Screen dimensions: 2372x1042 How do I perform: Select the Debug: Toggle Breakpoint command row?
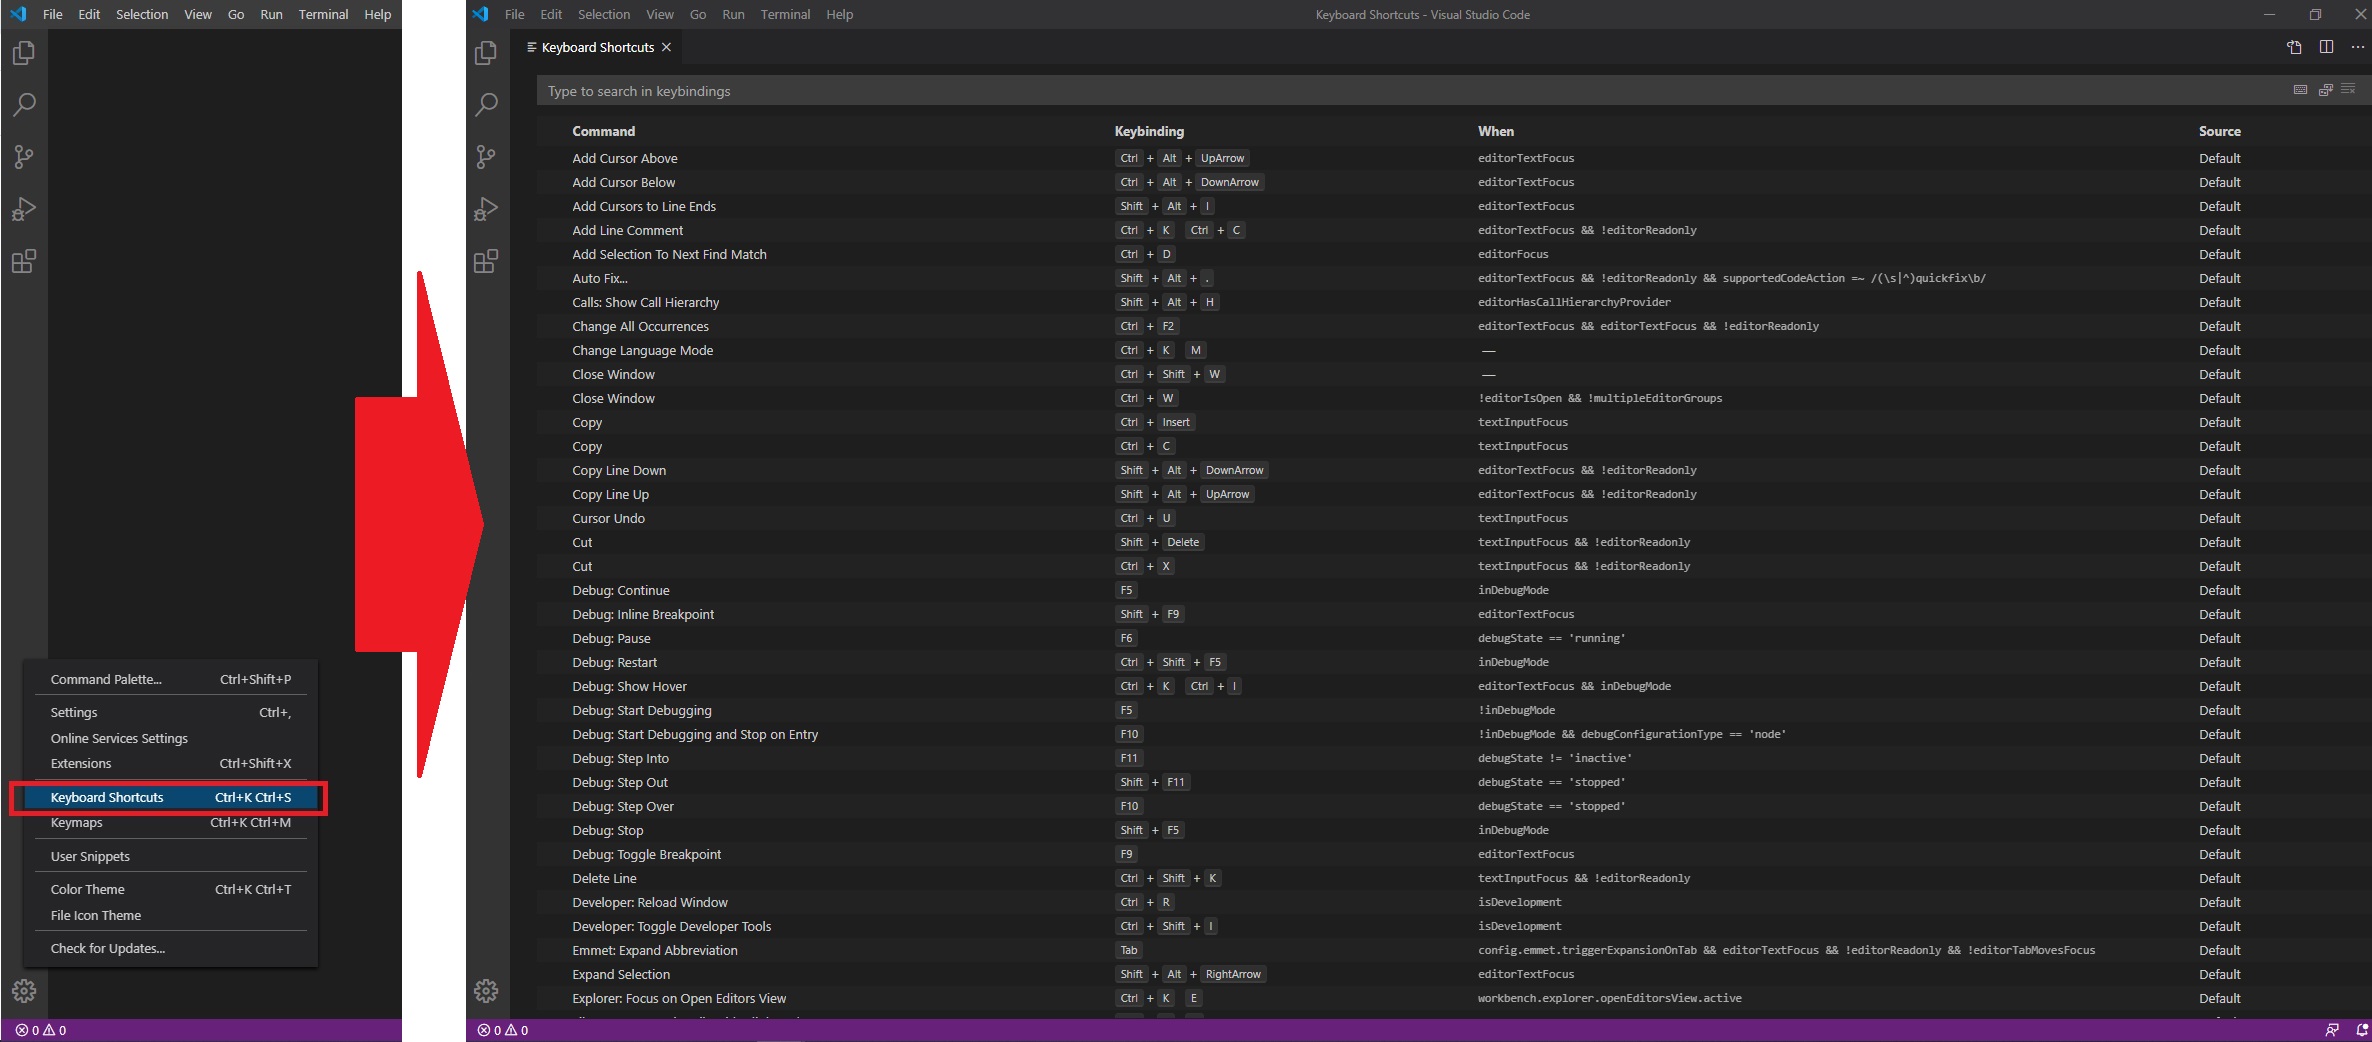coord(1452,854)
